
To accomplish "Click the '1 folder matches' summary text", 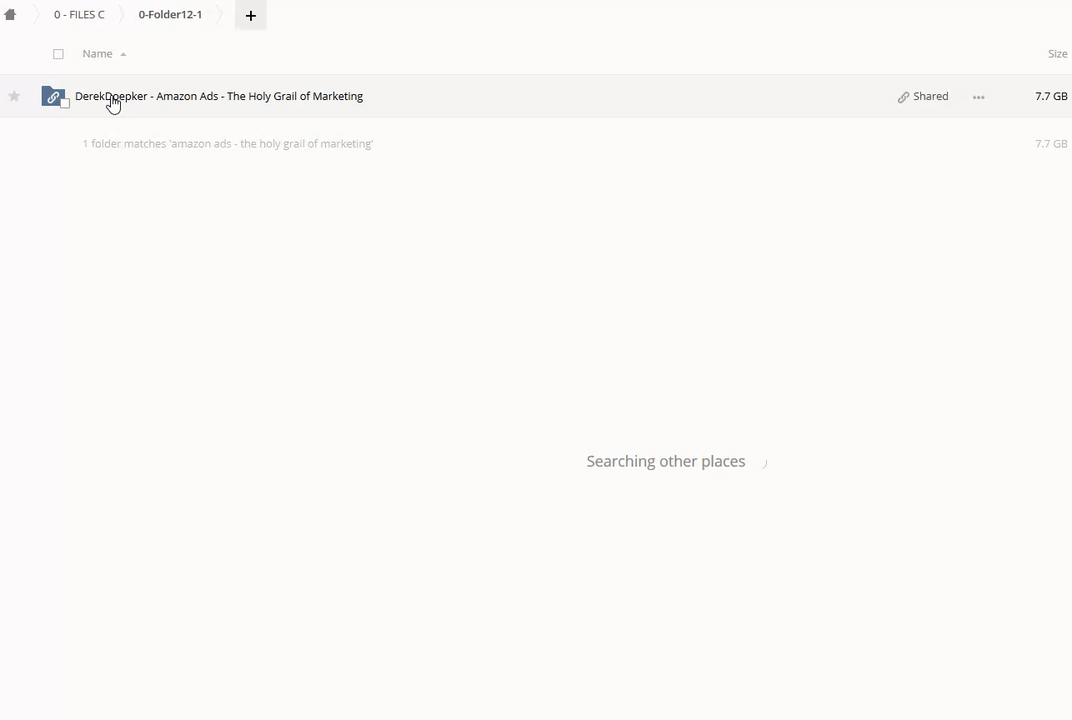I will (227, 144).
